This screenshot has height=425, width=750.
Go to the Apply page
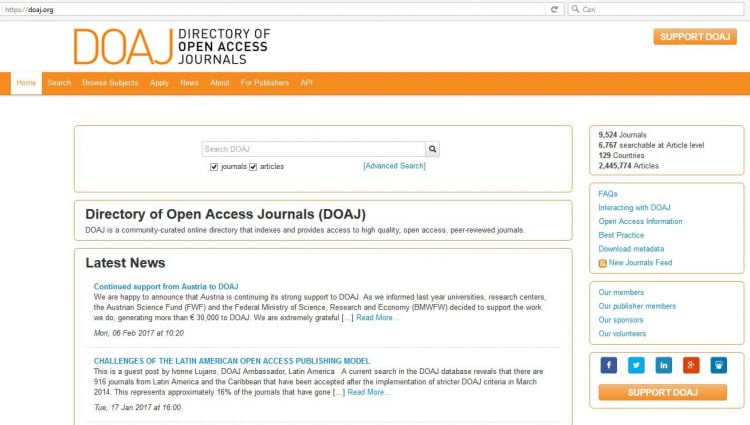point(159,83)
